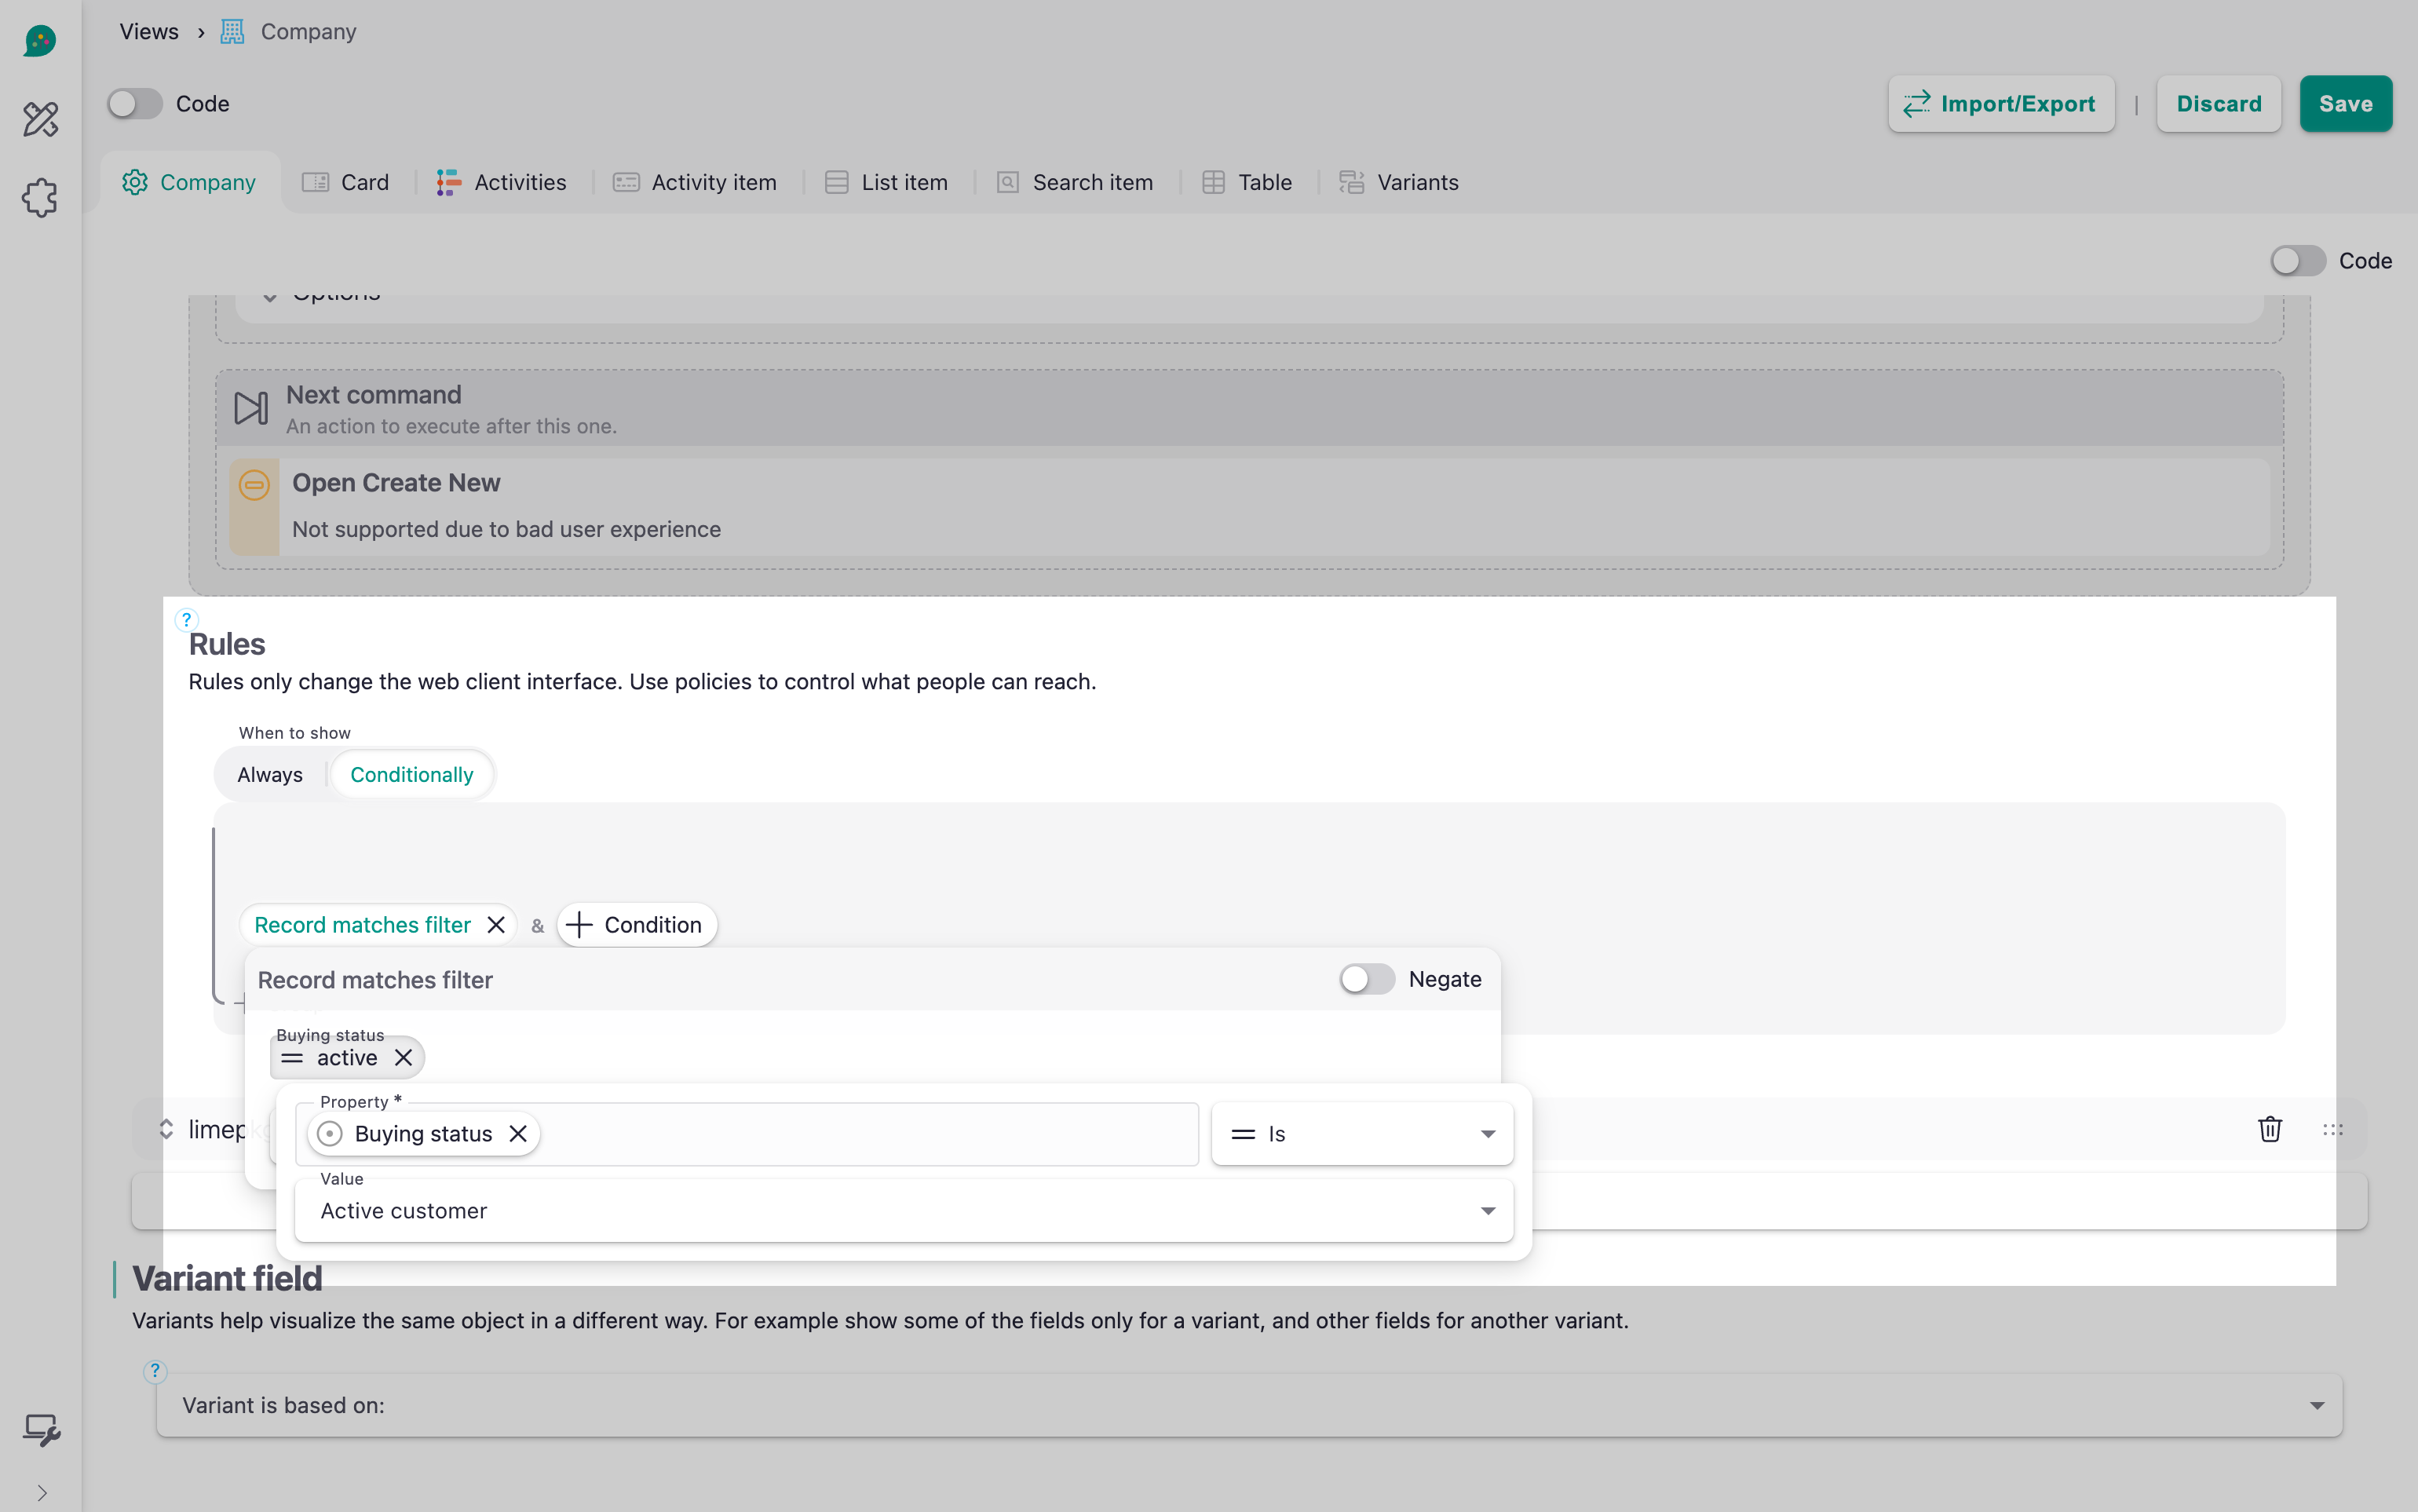Open the Active customer value dropdown

pyautogui.click(x=904, y=1210)
